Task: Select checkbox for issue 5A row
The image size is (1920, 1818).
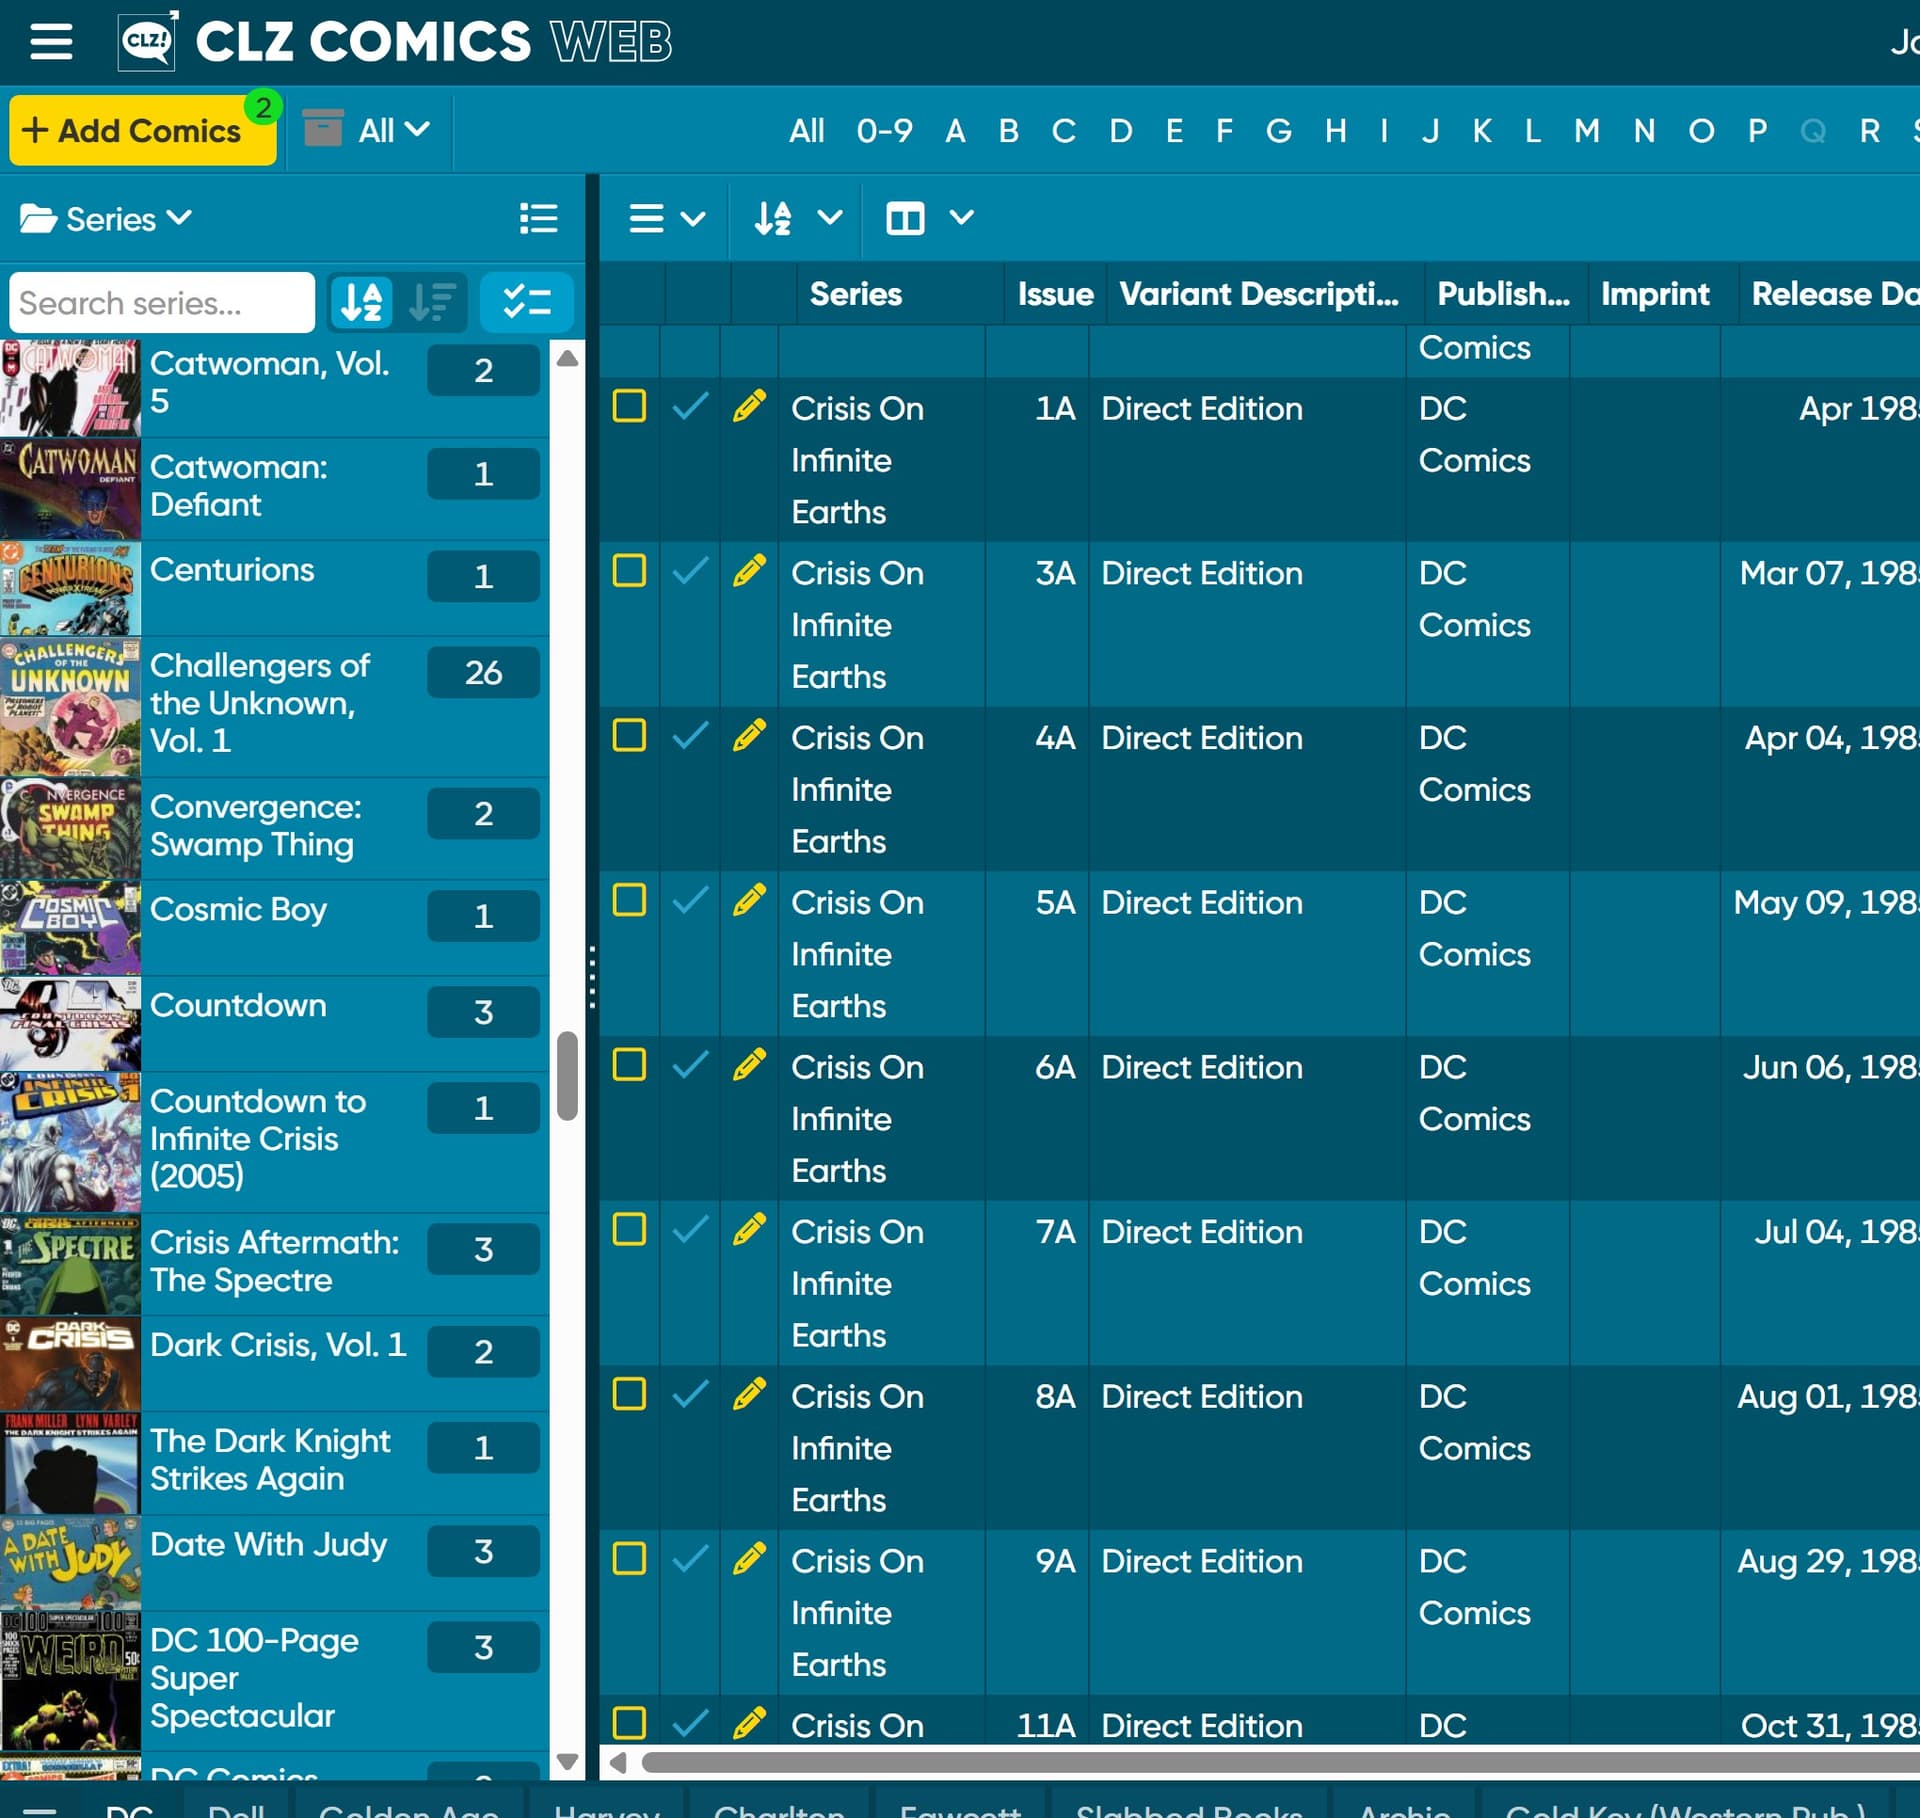Action: coord(629,901)
